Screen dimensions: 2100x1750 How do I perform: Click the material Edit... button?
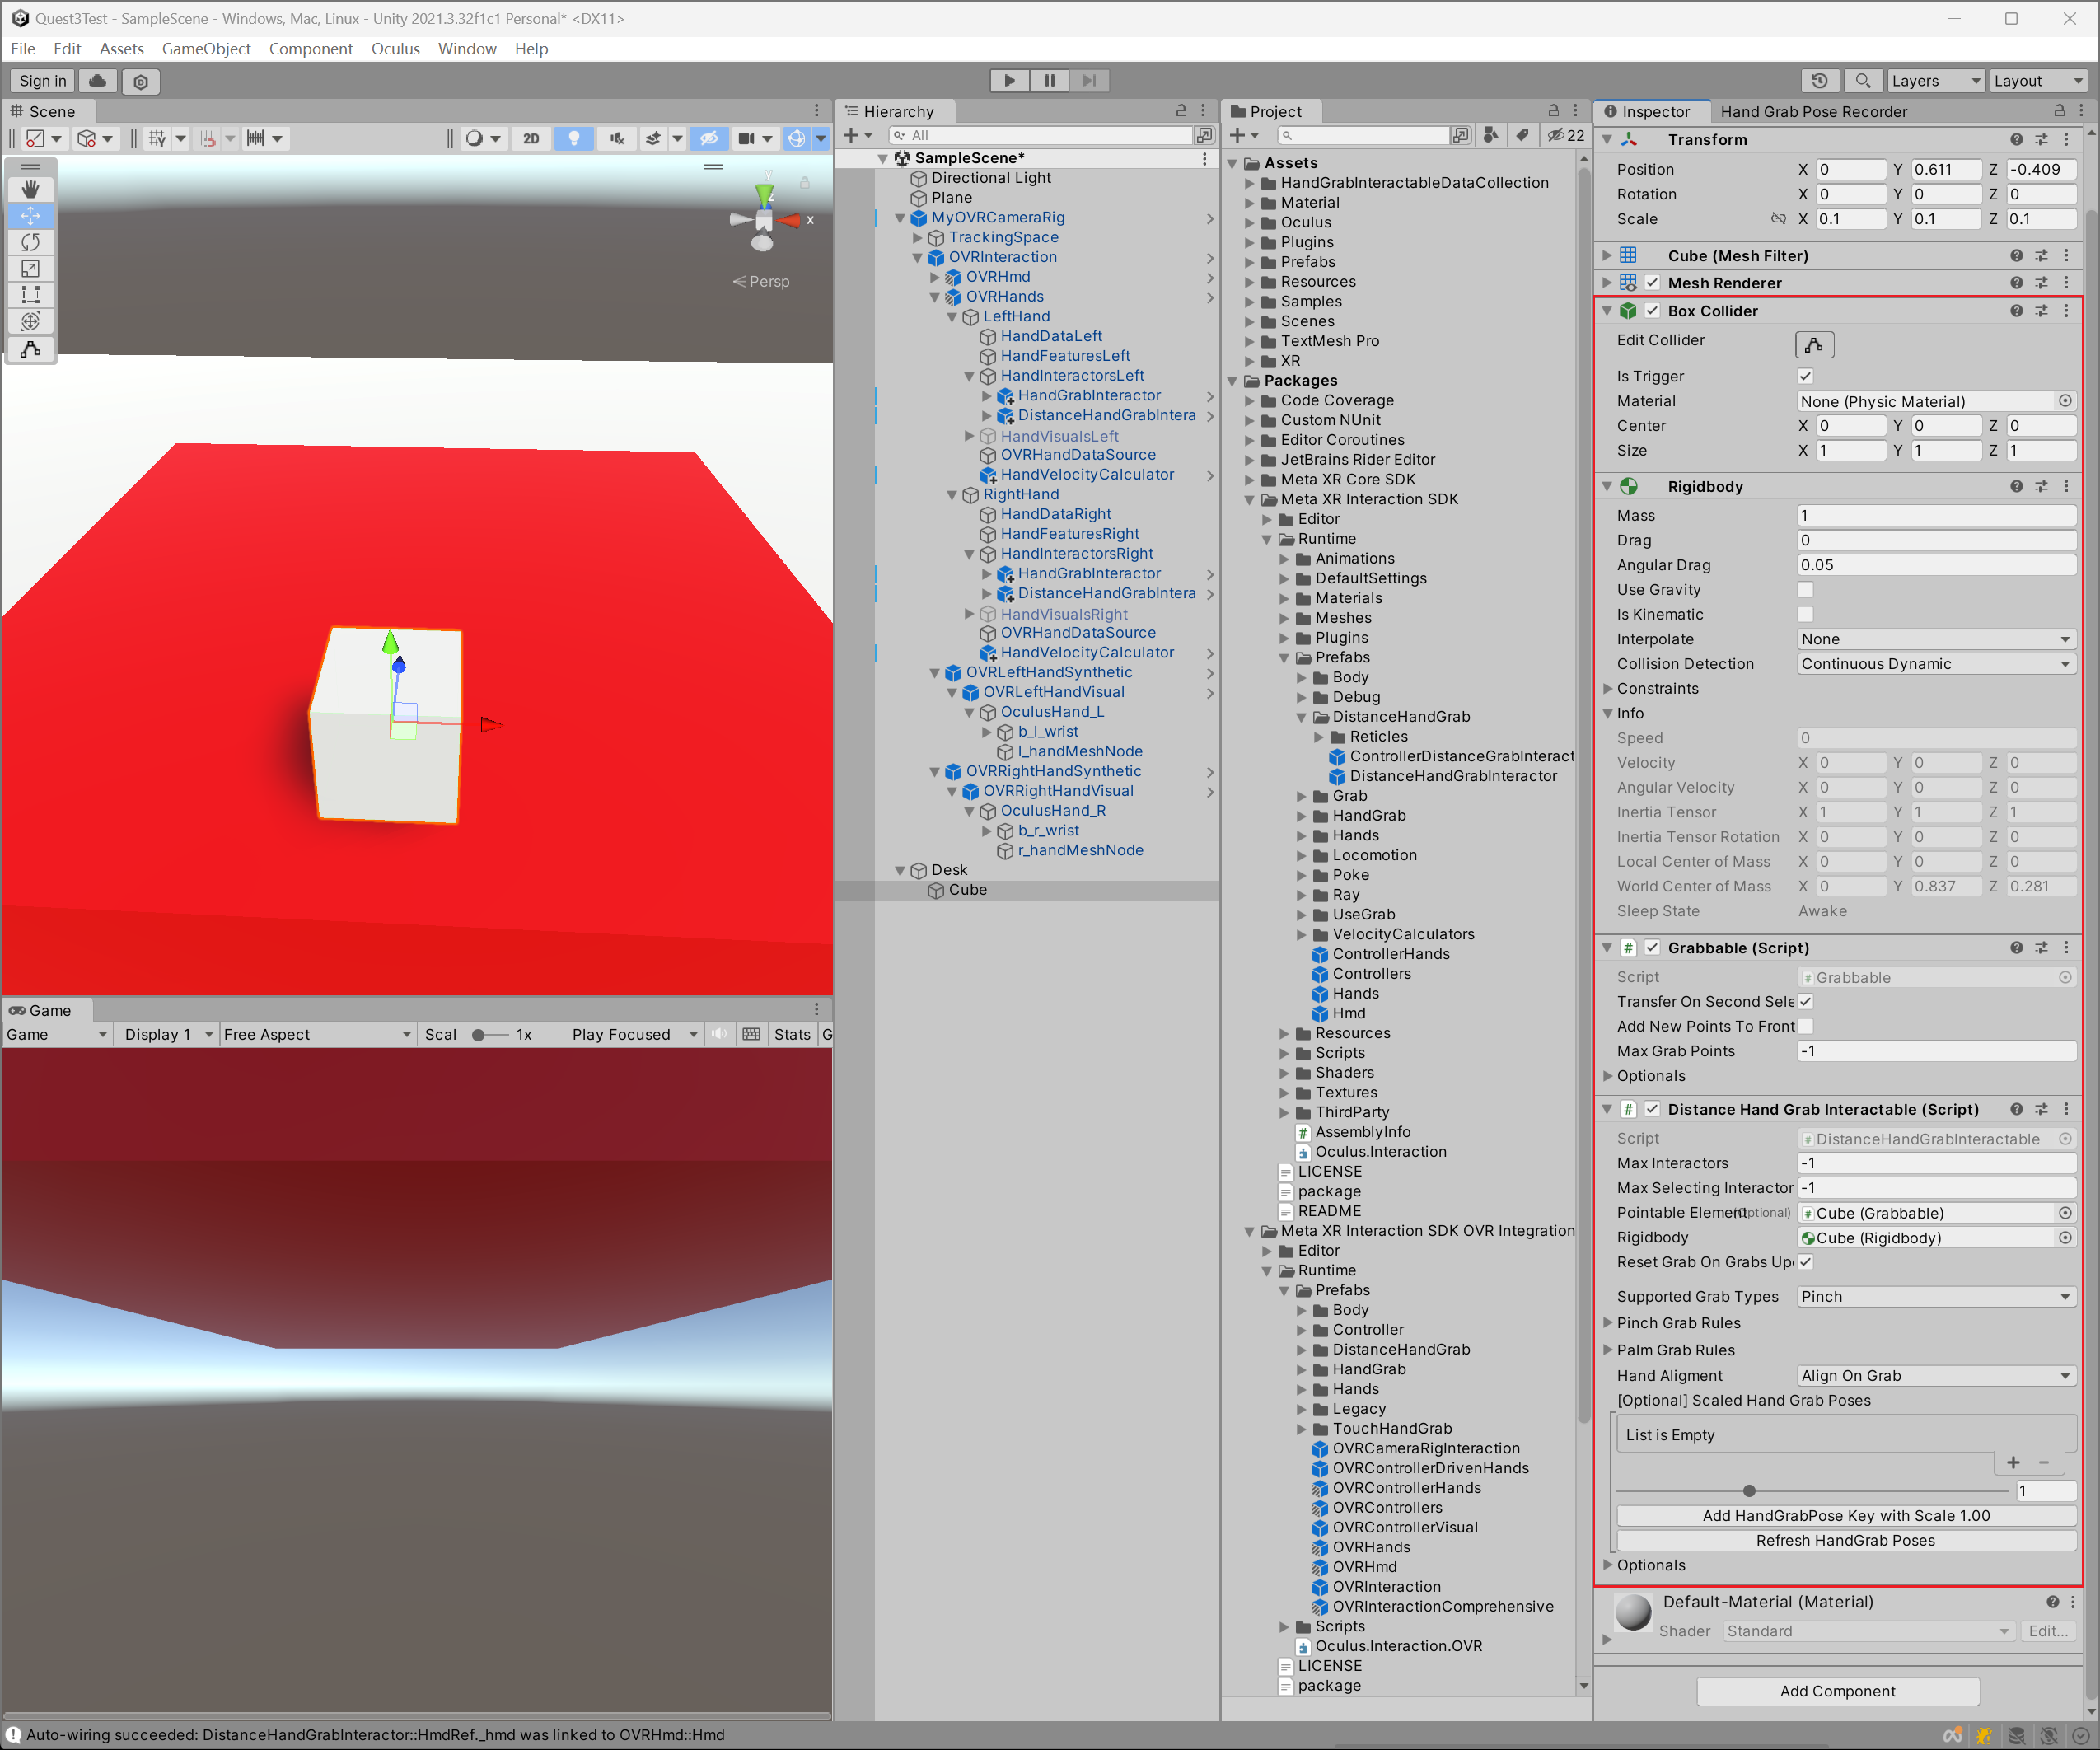pos(2047,1631)
